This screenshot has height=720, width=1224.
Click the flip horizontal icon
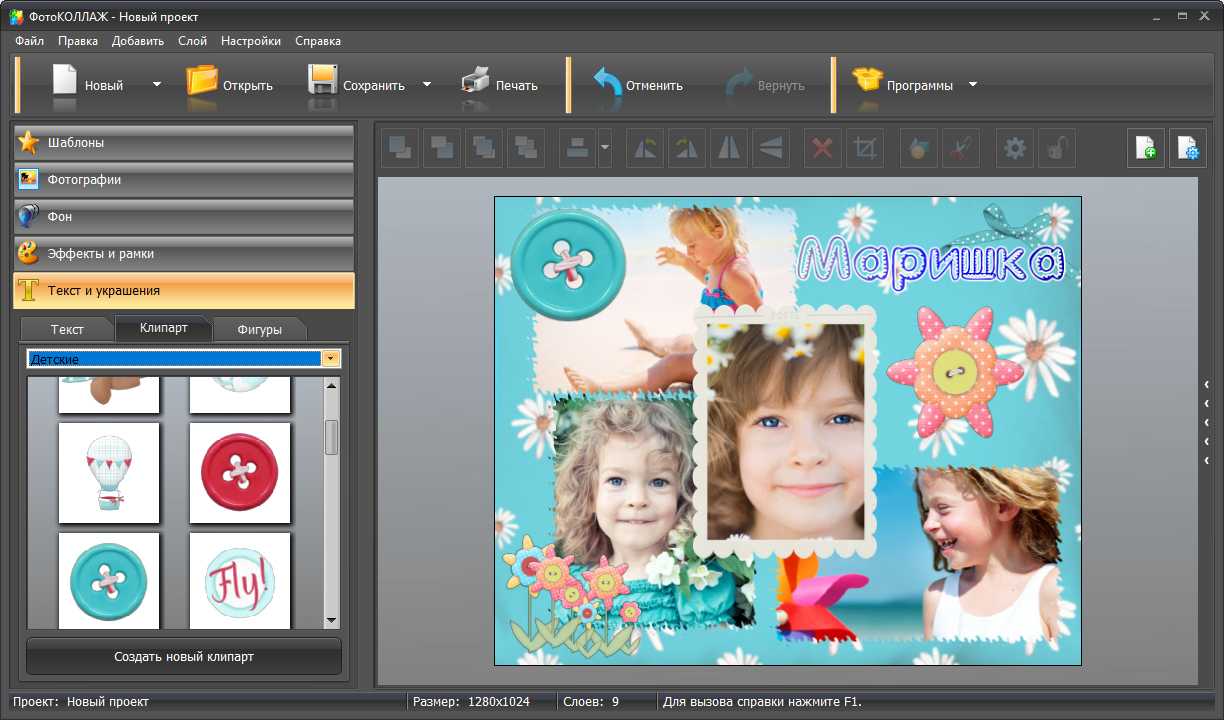728,149
